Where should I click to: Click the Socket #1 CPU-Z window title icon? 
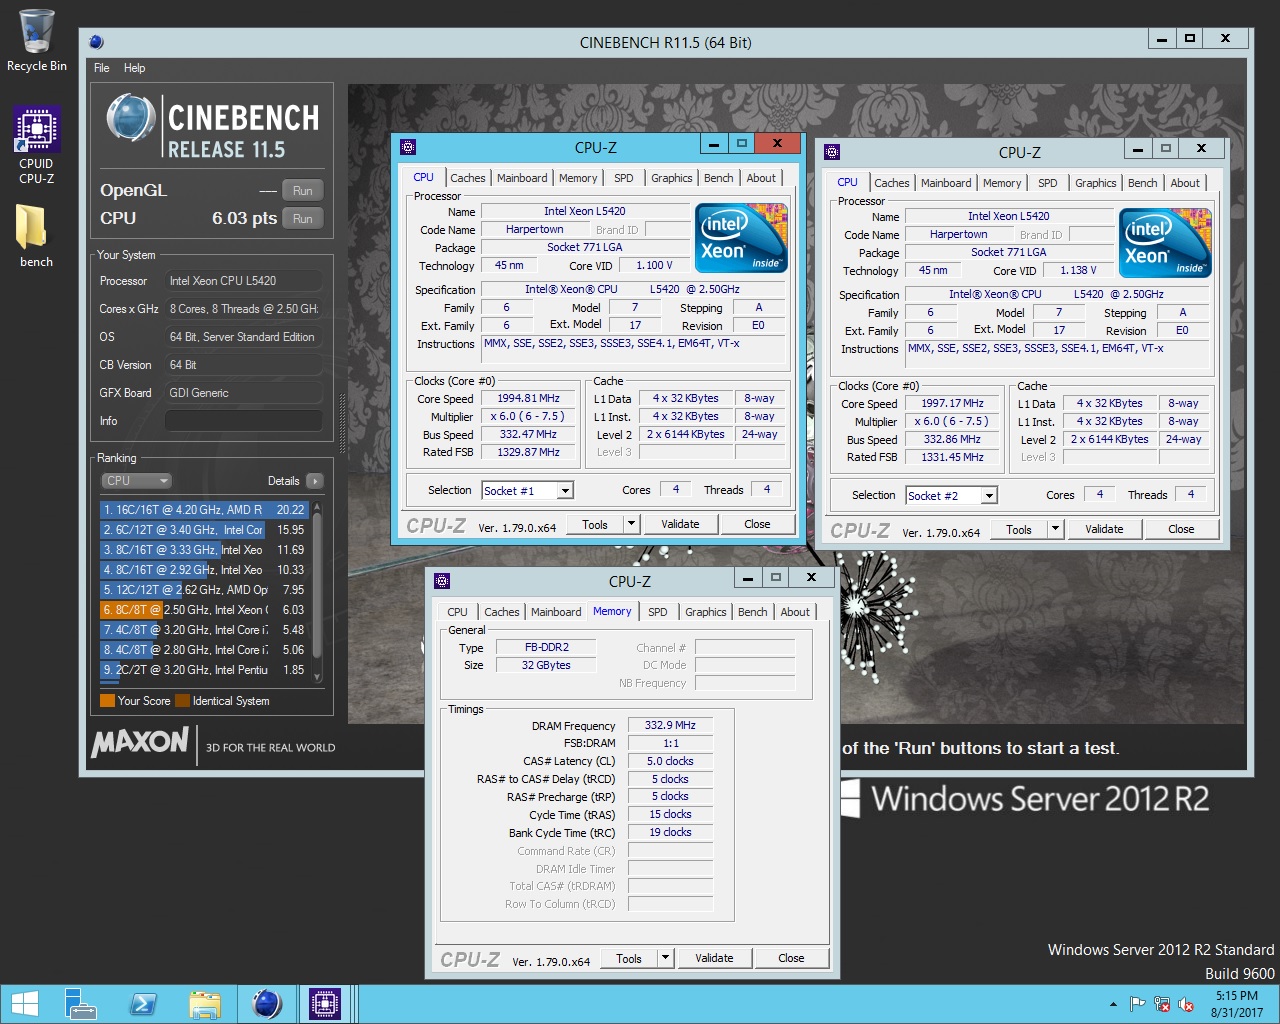pos(408,147)
